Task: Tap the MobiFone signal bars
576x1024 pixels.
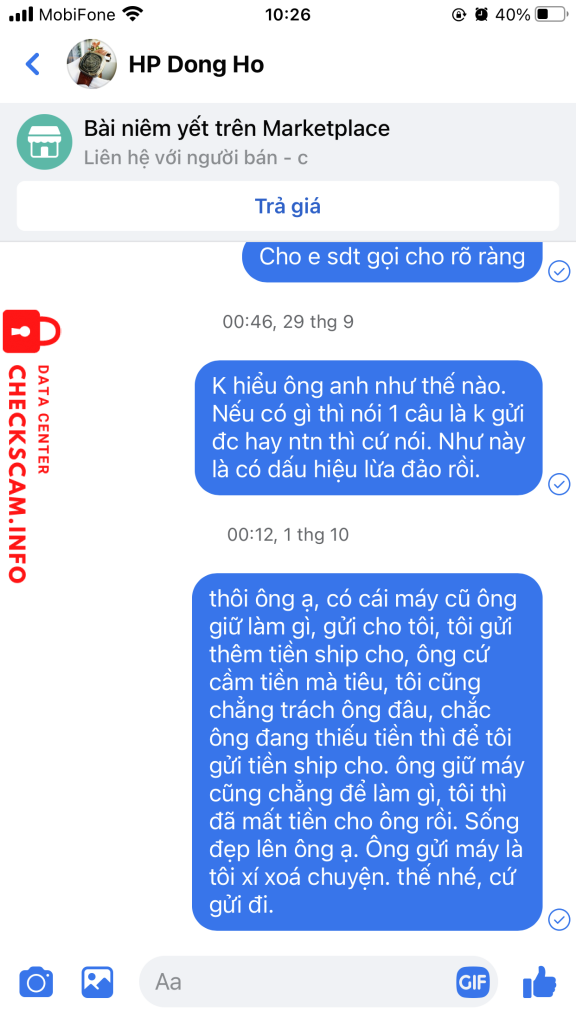Action: [21, 14]
